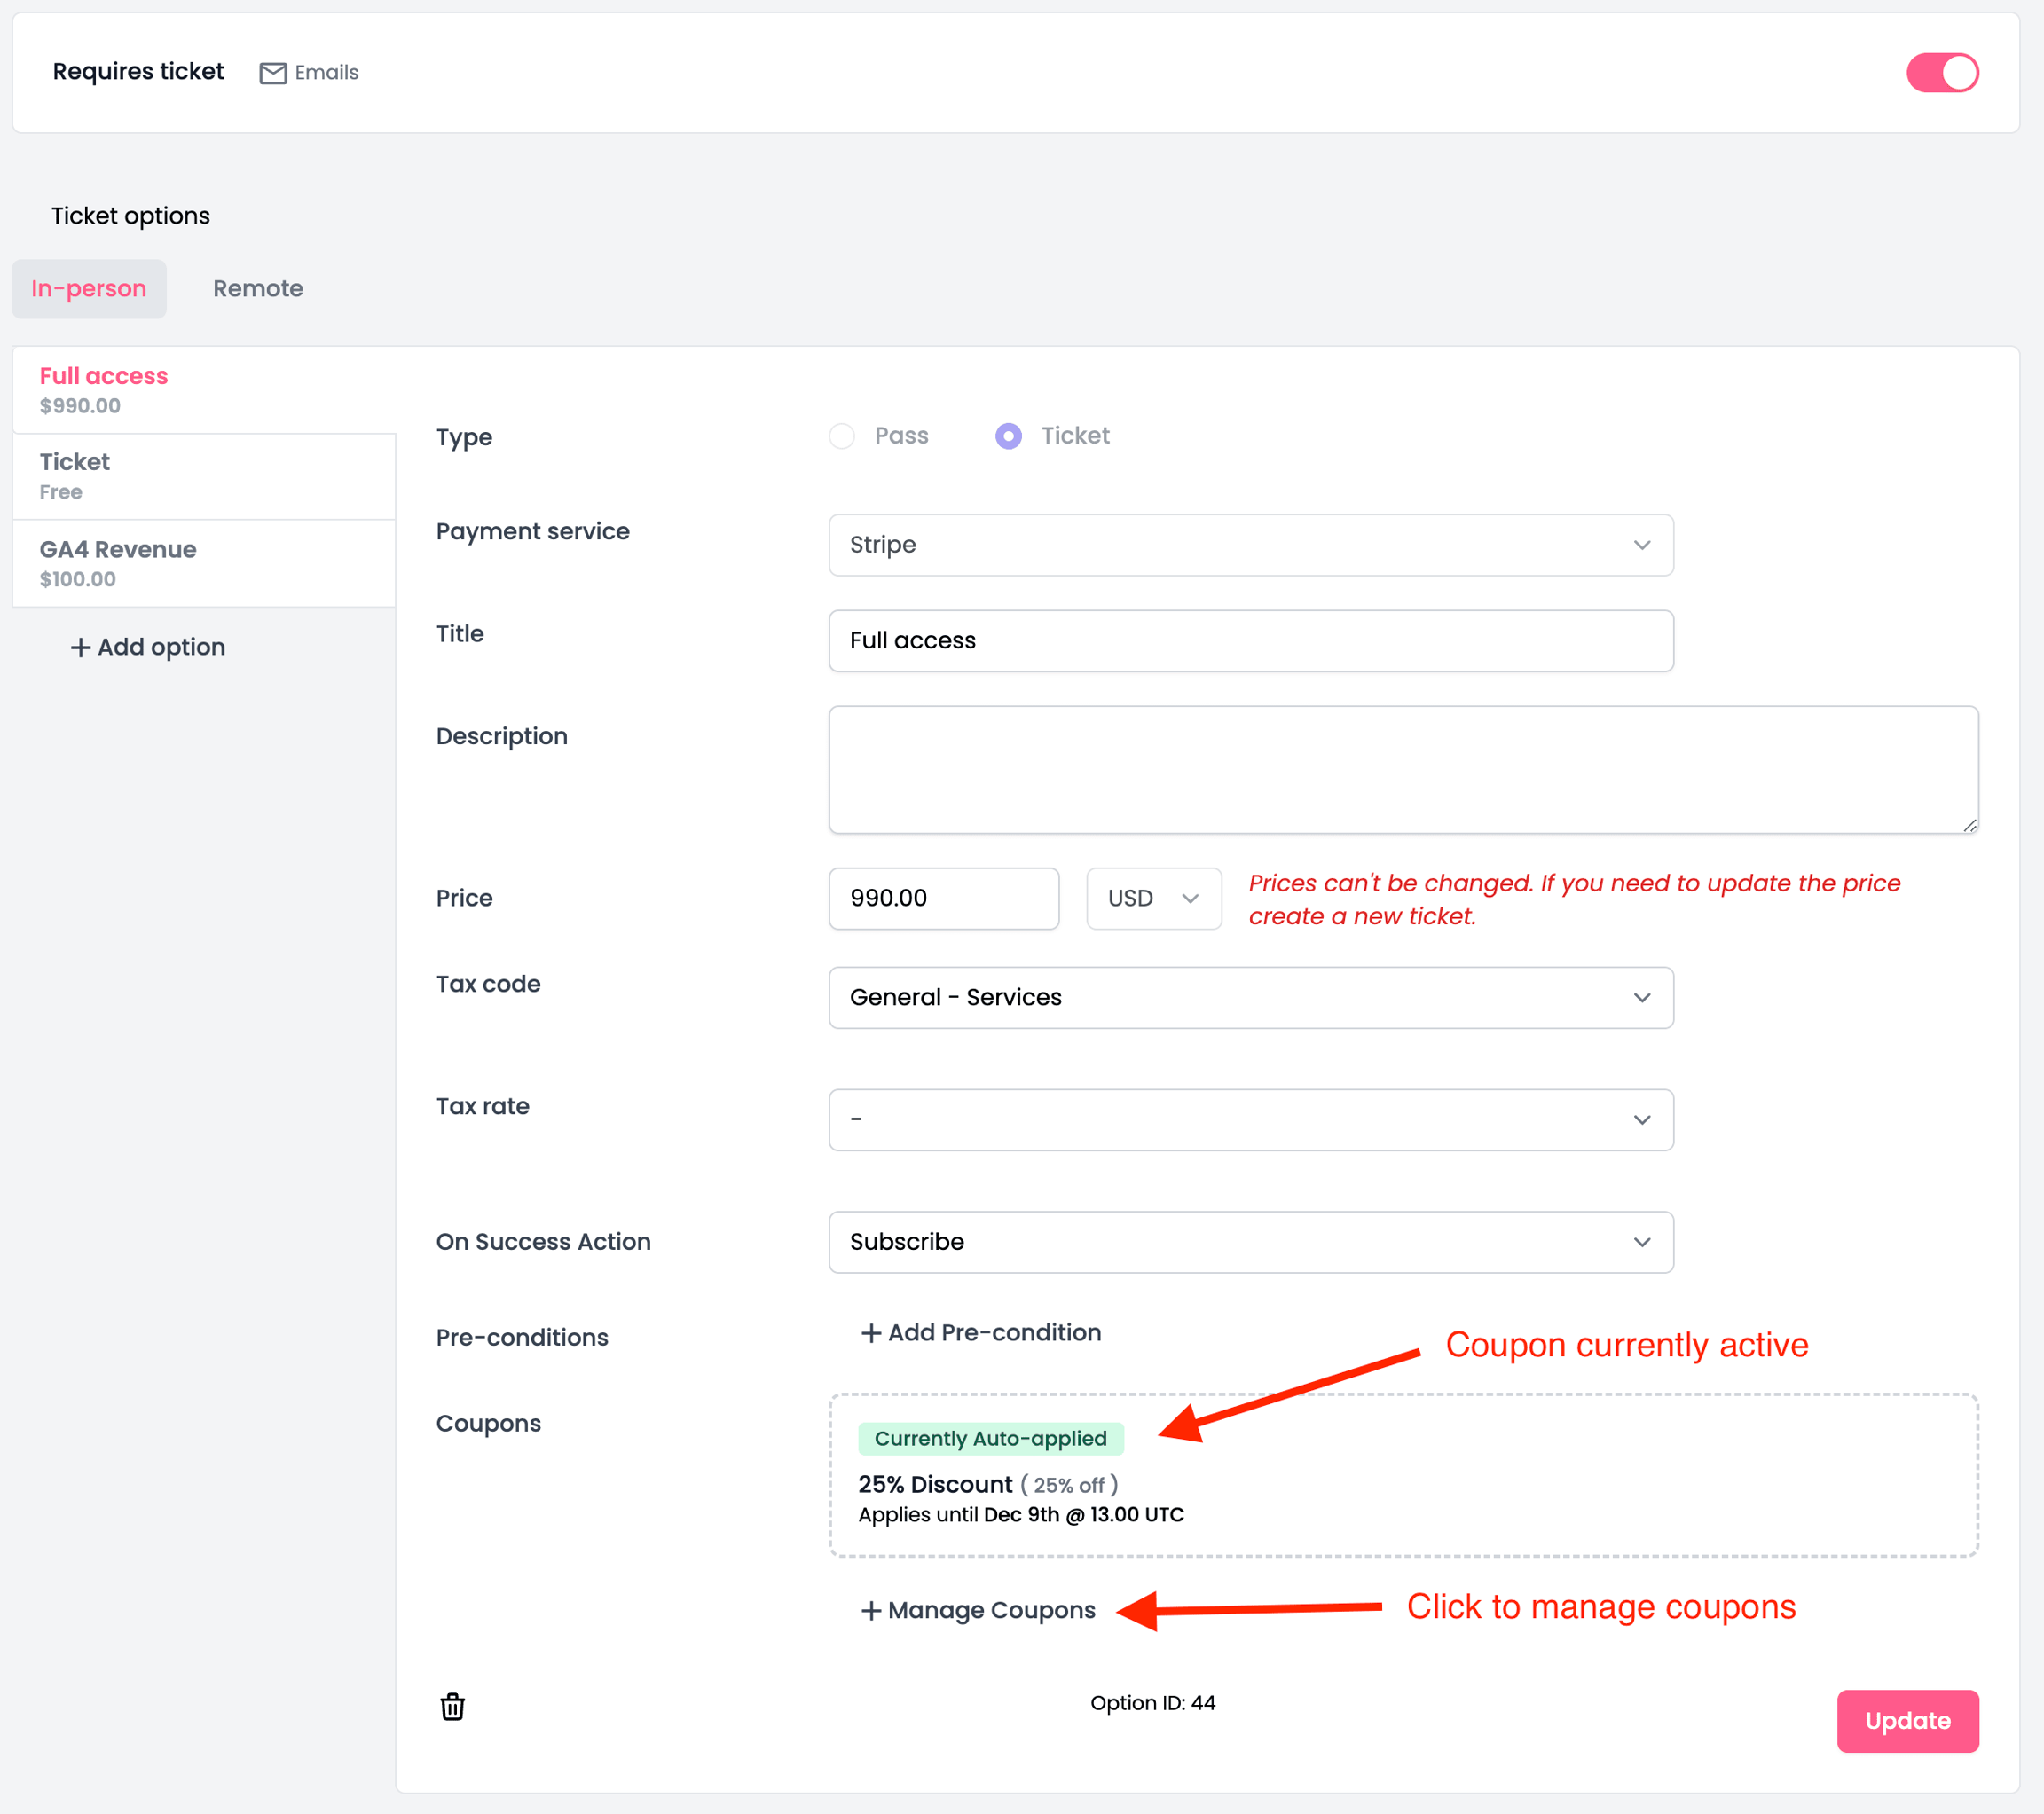The height and width of the screenshot is (1814, 2044).
Task: Open Tax code General - Services dropdown
Action: 1250,997
